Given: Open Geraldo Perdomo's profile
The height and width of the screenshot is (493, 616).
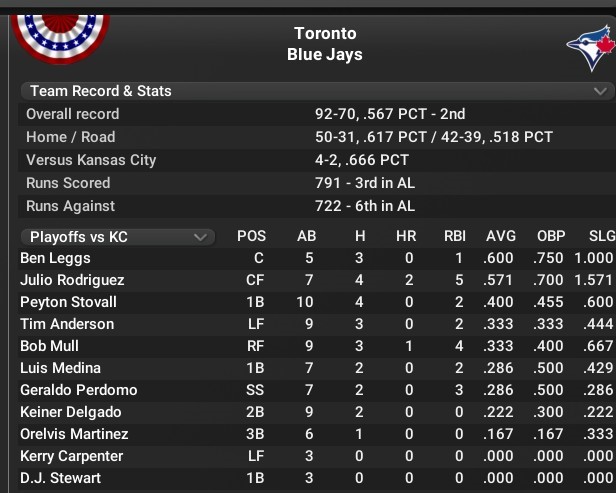Looking at the screenshot, I should pos(78,390).
